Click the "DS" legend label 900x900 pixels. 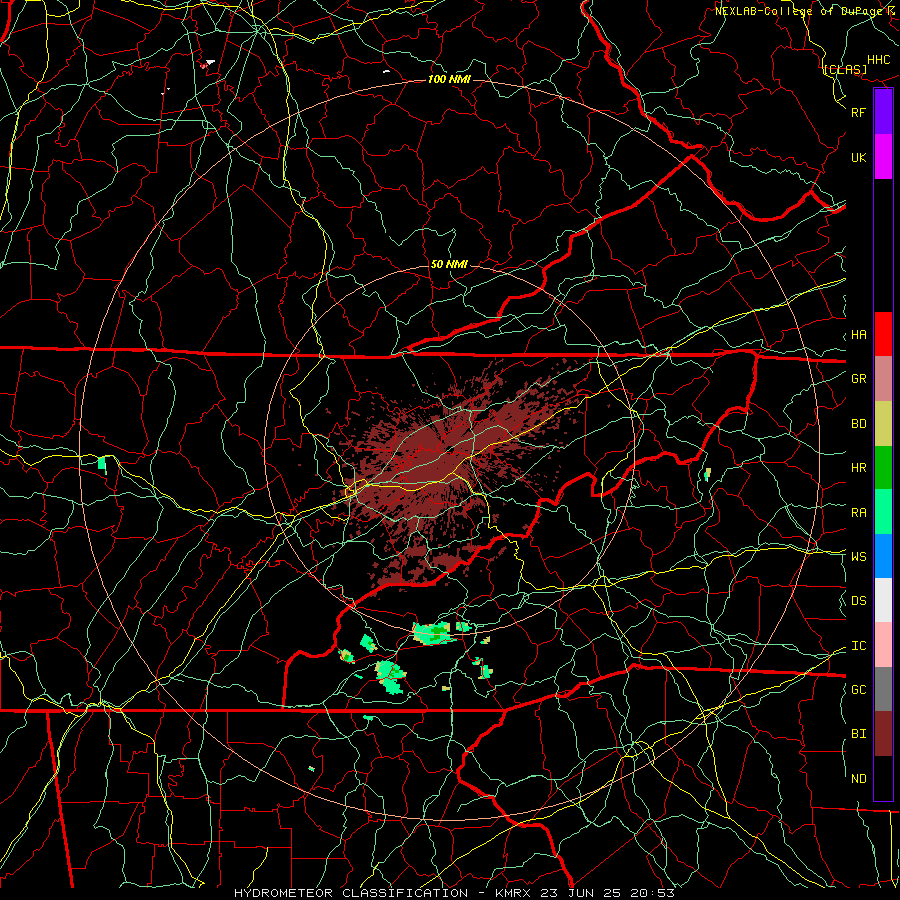[858, 601]
